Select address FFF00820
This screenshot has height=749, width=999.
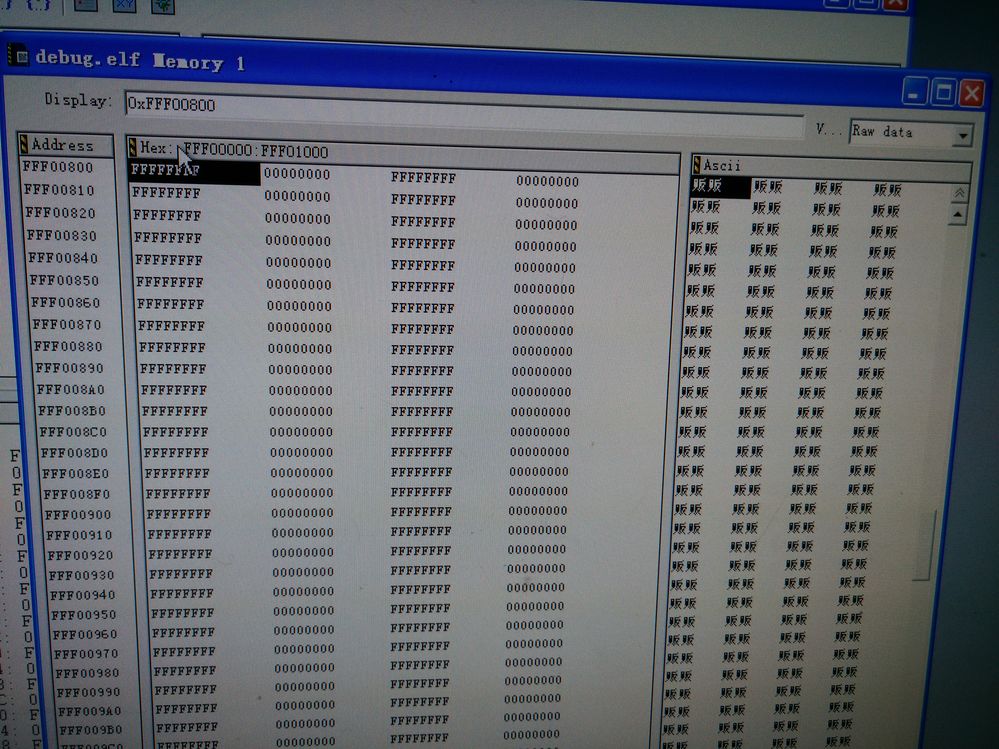tap(61, 213)
